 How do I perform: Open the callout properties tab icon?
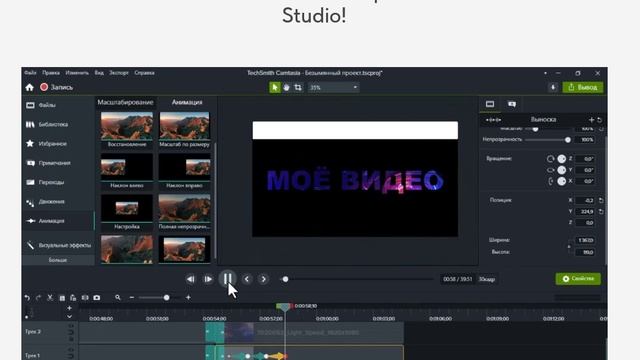512,104
